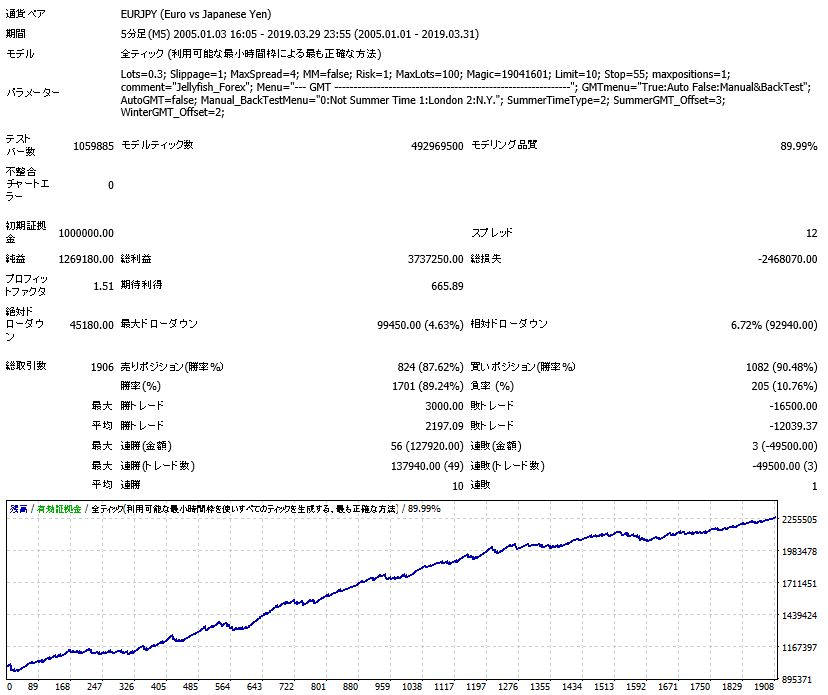The image size is (828, 695).
Task: Select the M5 test period date range
Action: point(299,34)
